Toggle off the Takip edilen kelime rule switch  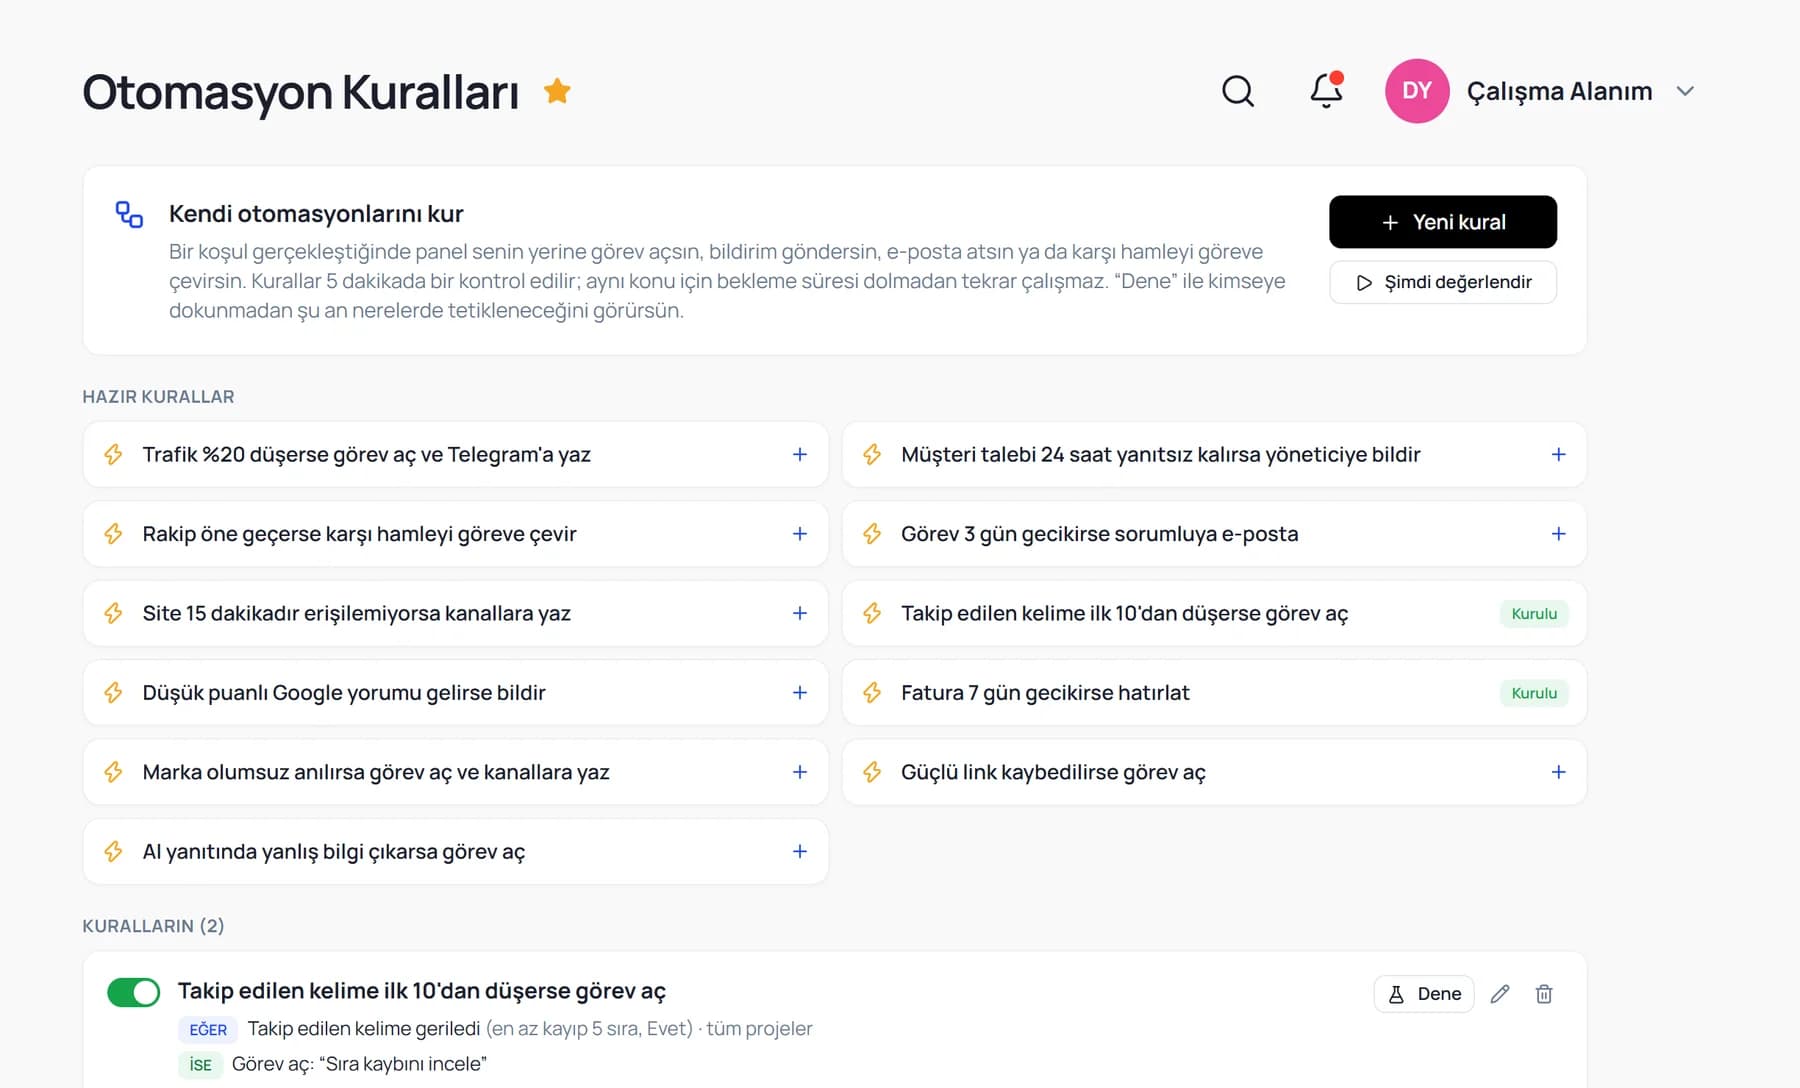(x=133, y=992)
